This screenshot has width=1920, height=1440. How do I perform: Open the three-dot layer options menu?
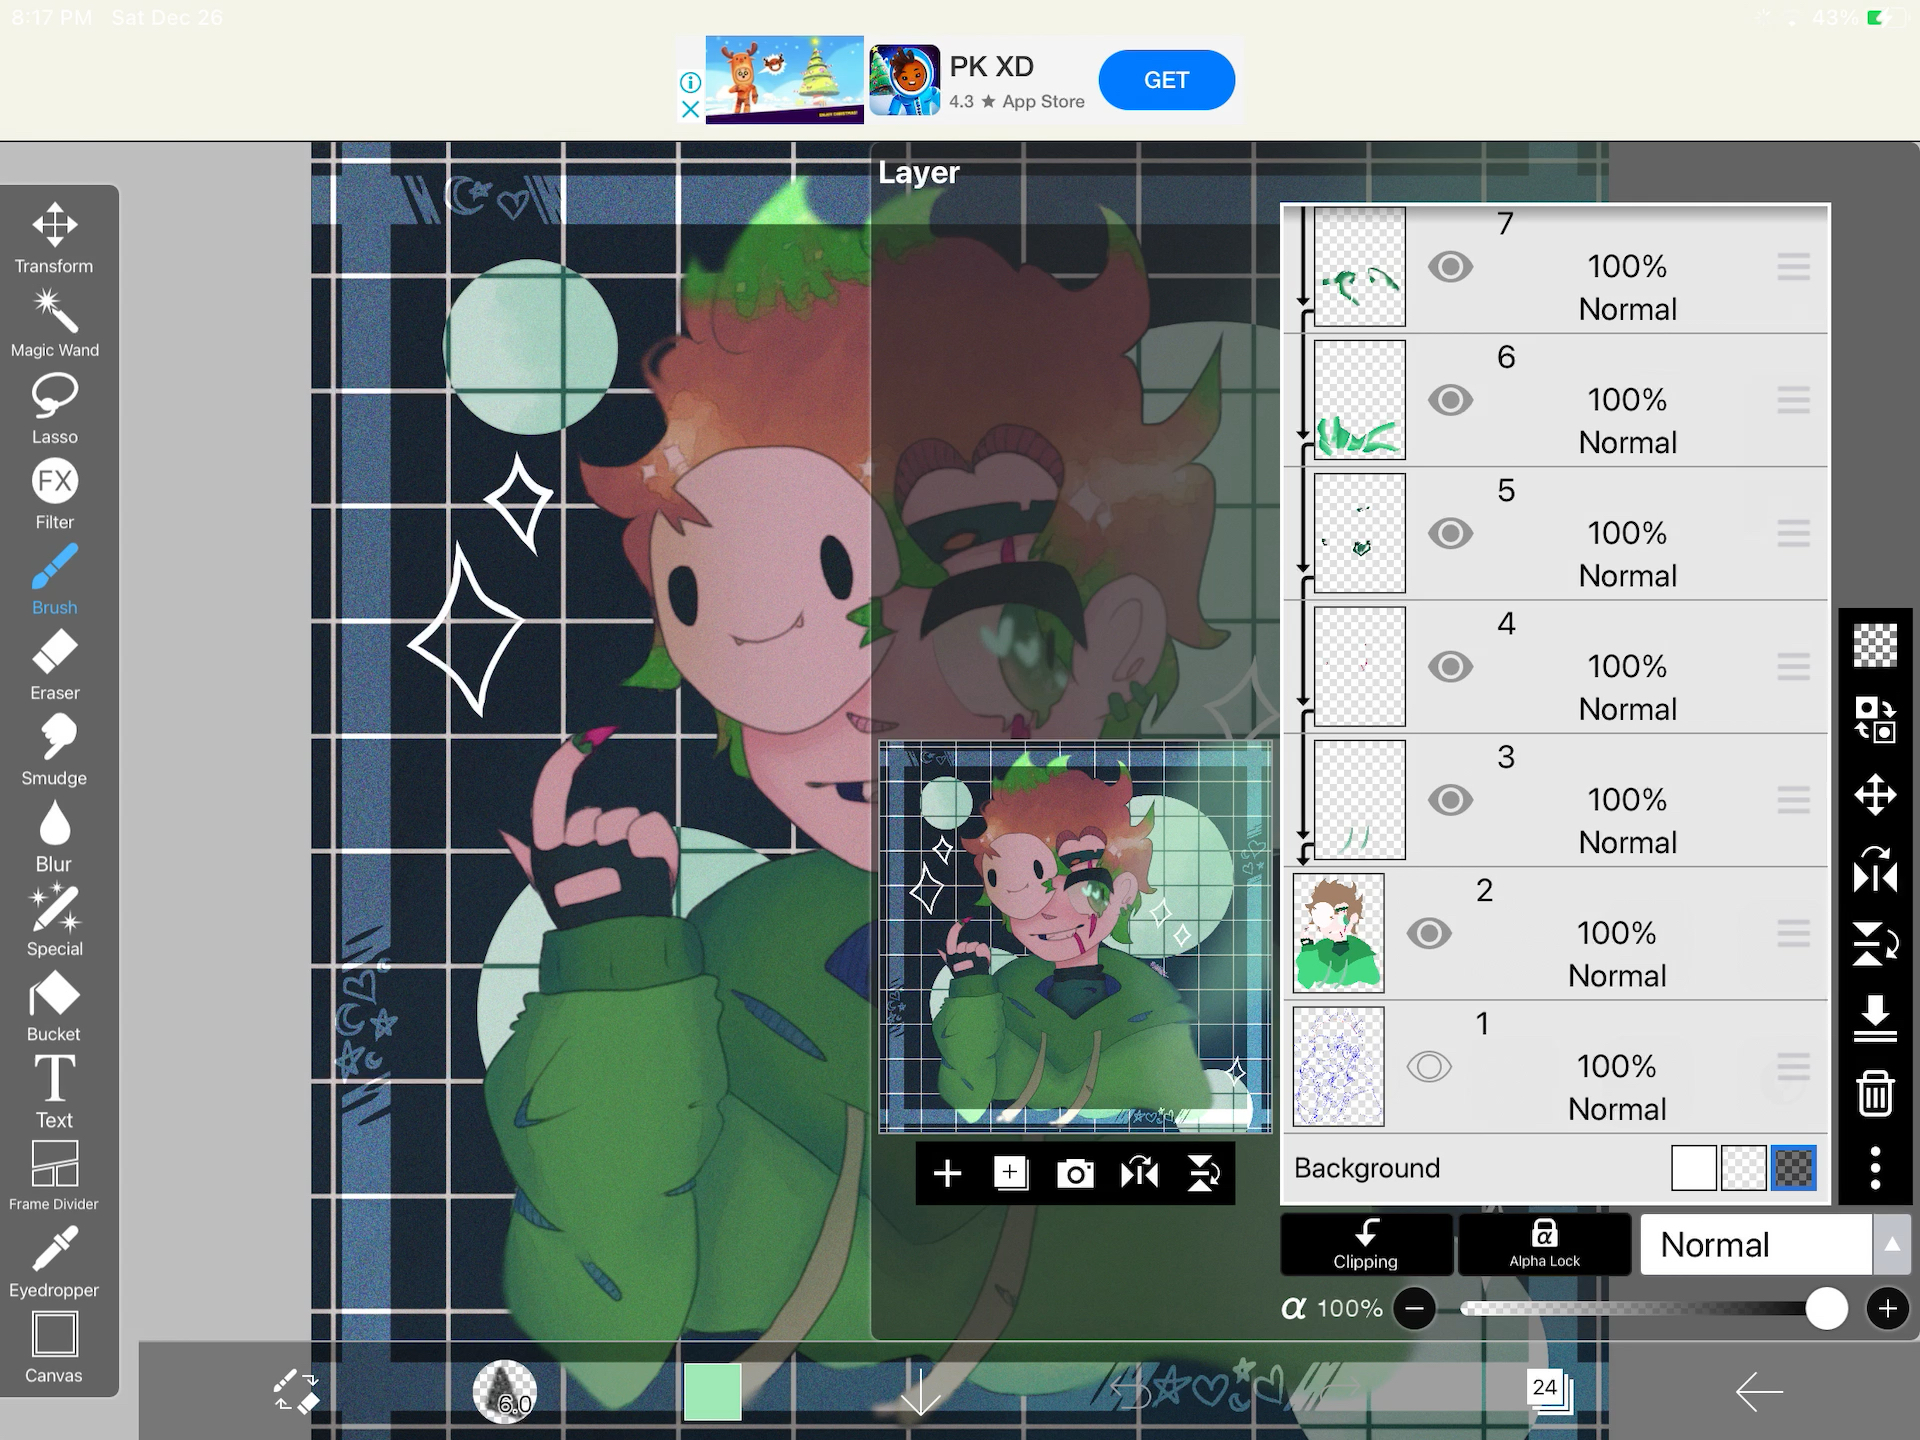1875,1168
